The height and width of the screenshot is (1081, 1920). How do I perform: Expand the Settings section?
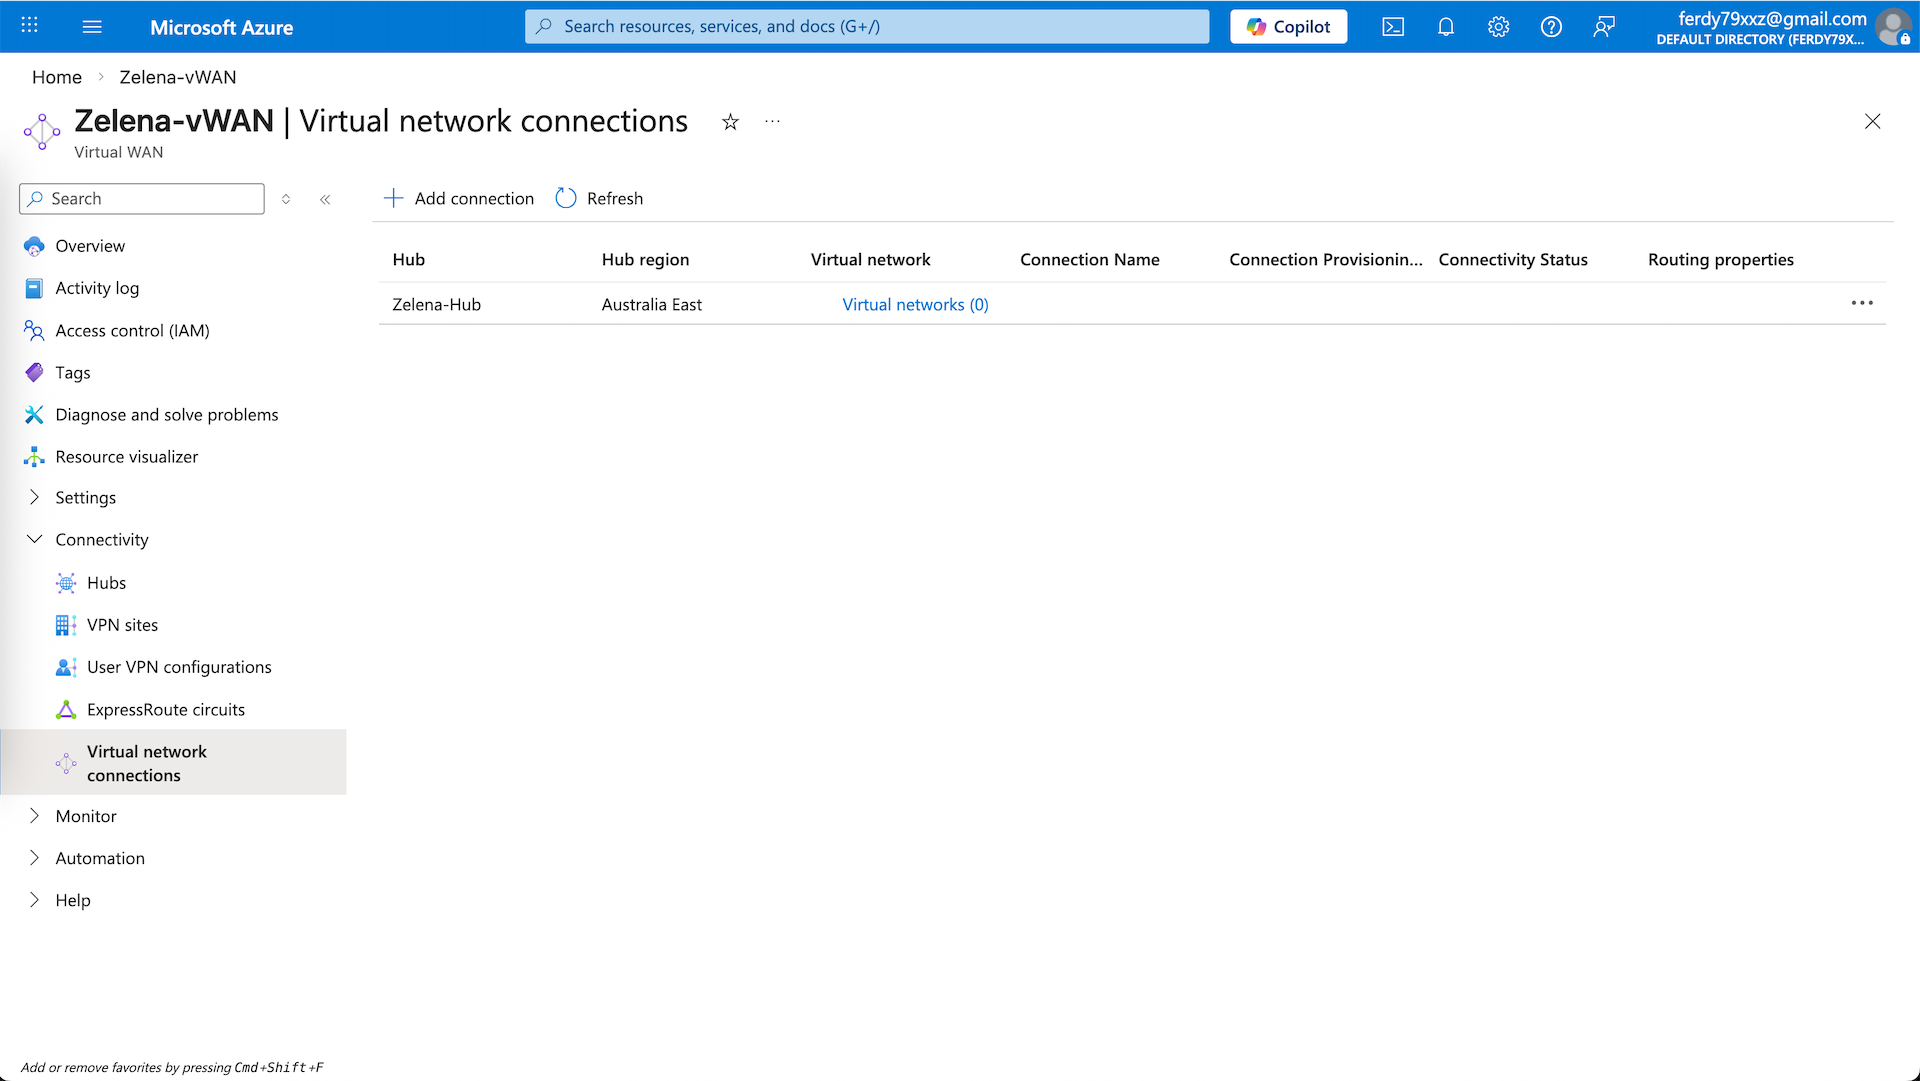click(x=85, y=498)
